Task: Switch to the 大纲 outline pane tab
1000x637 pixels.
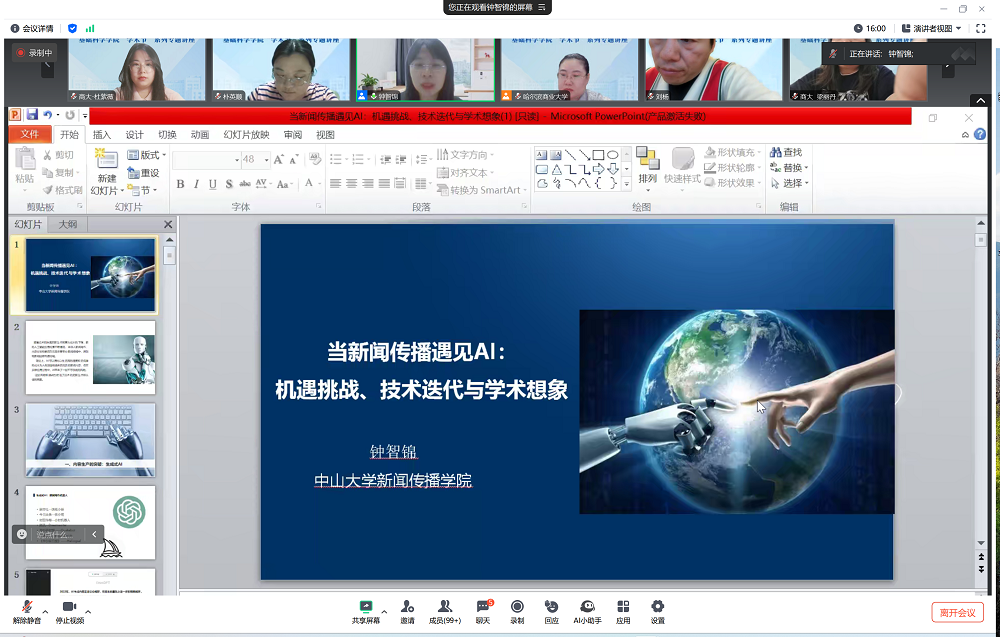Action: tap(68, 225)
